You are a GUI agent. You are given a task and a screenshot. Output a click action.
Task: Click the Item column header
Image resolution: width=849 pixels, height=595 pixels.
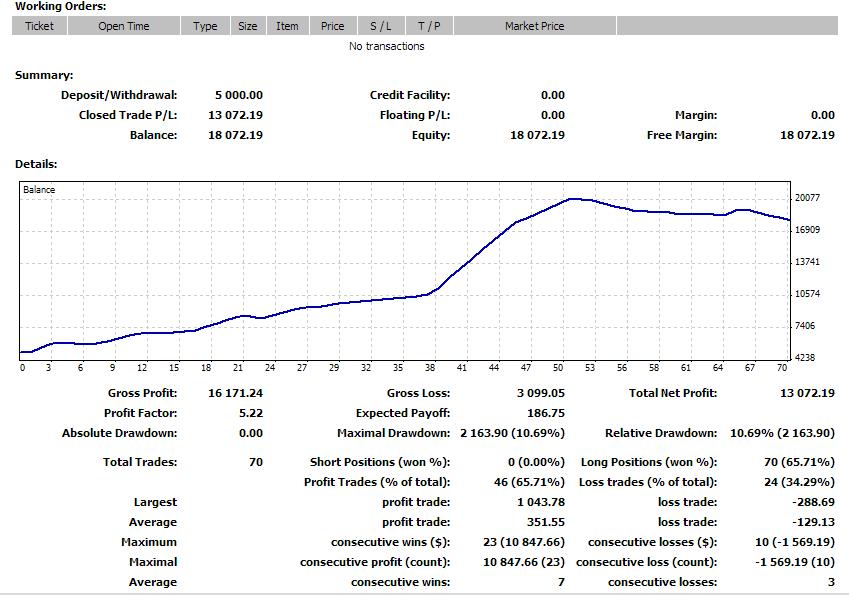click(x=287, y=26)
